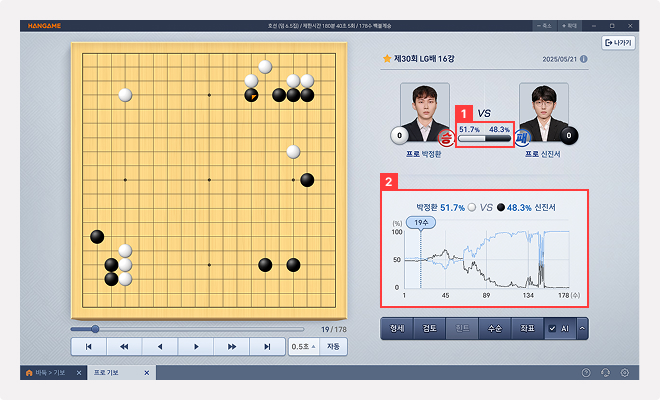Viewport: 660px width, 400px height.
Task: Open help via the question mark icon
Action: pyautogui.click(x=586, y=373)
